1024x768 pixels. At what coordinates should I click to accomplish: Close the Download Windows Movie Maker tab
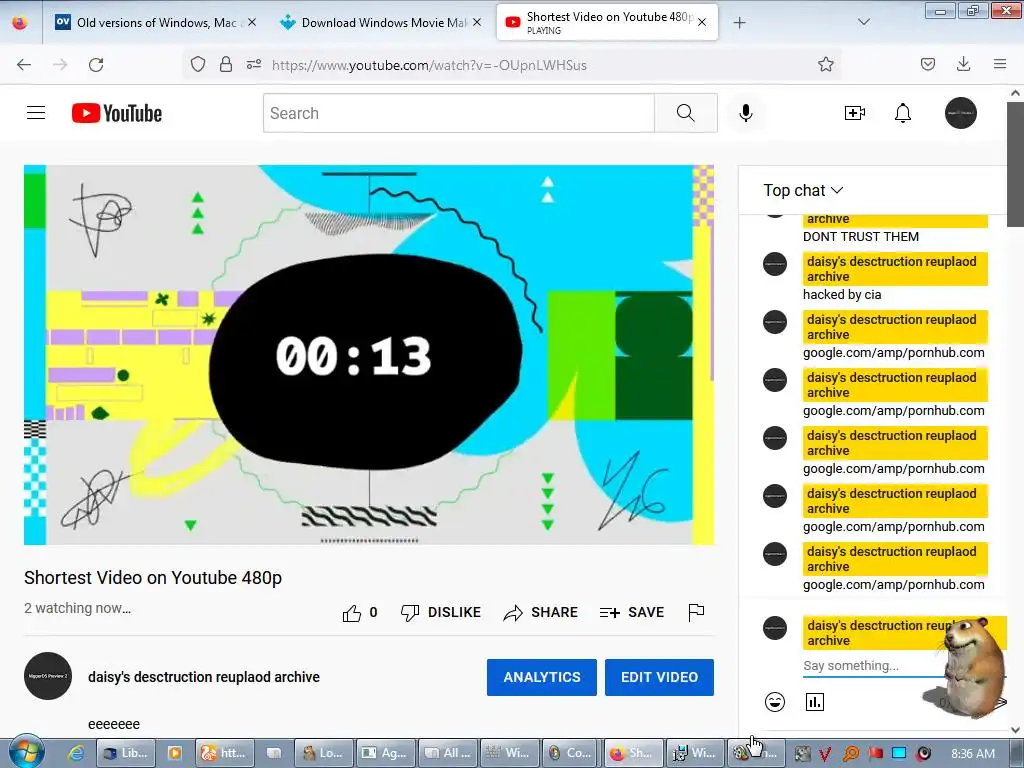[477, 22]
